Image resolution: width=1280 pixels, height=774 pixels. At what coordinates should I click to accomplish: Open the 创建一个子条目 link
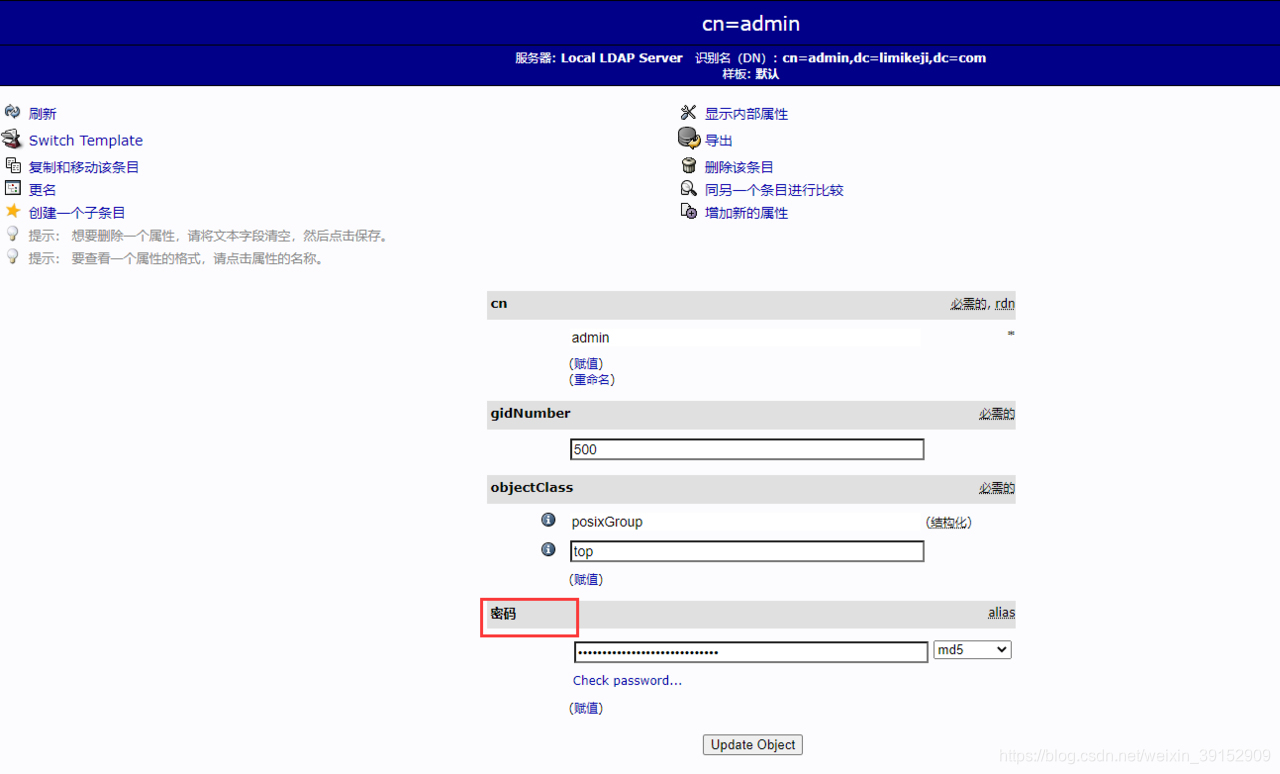point(77,213)
